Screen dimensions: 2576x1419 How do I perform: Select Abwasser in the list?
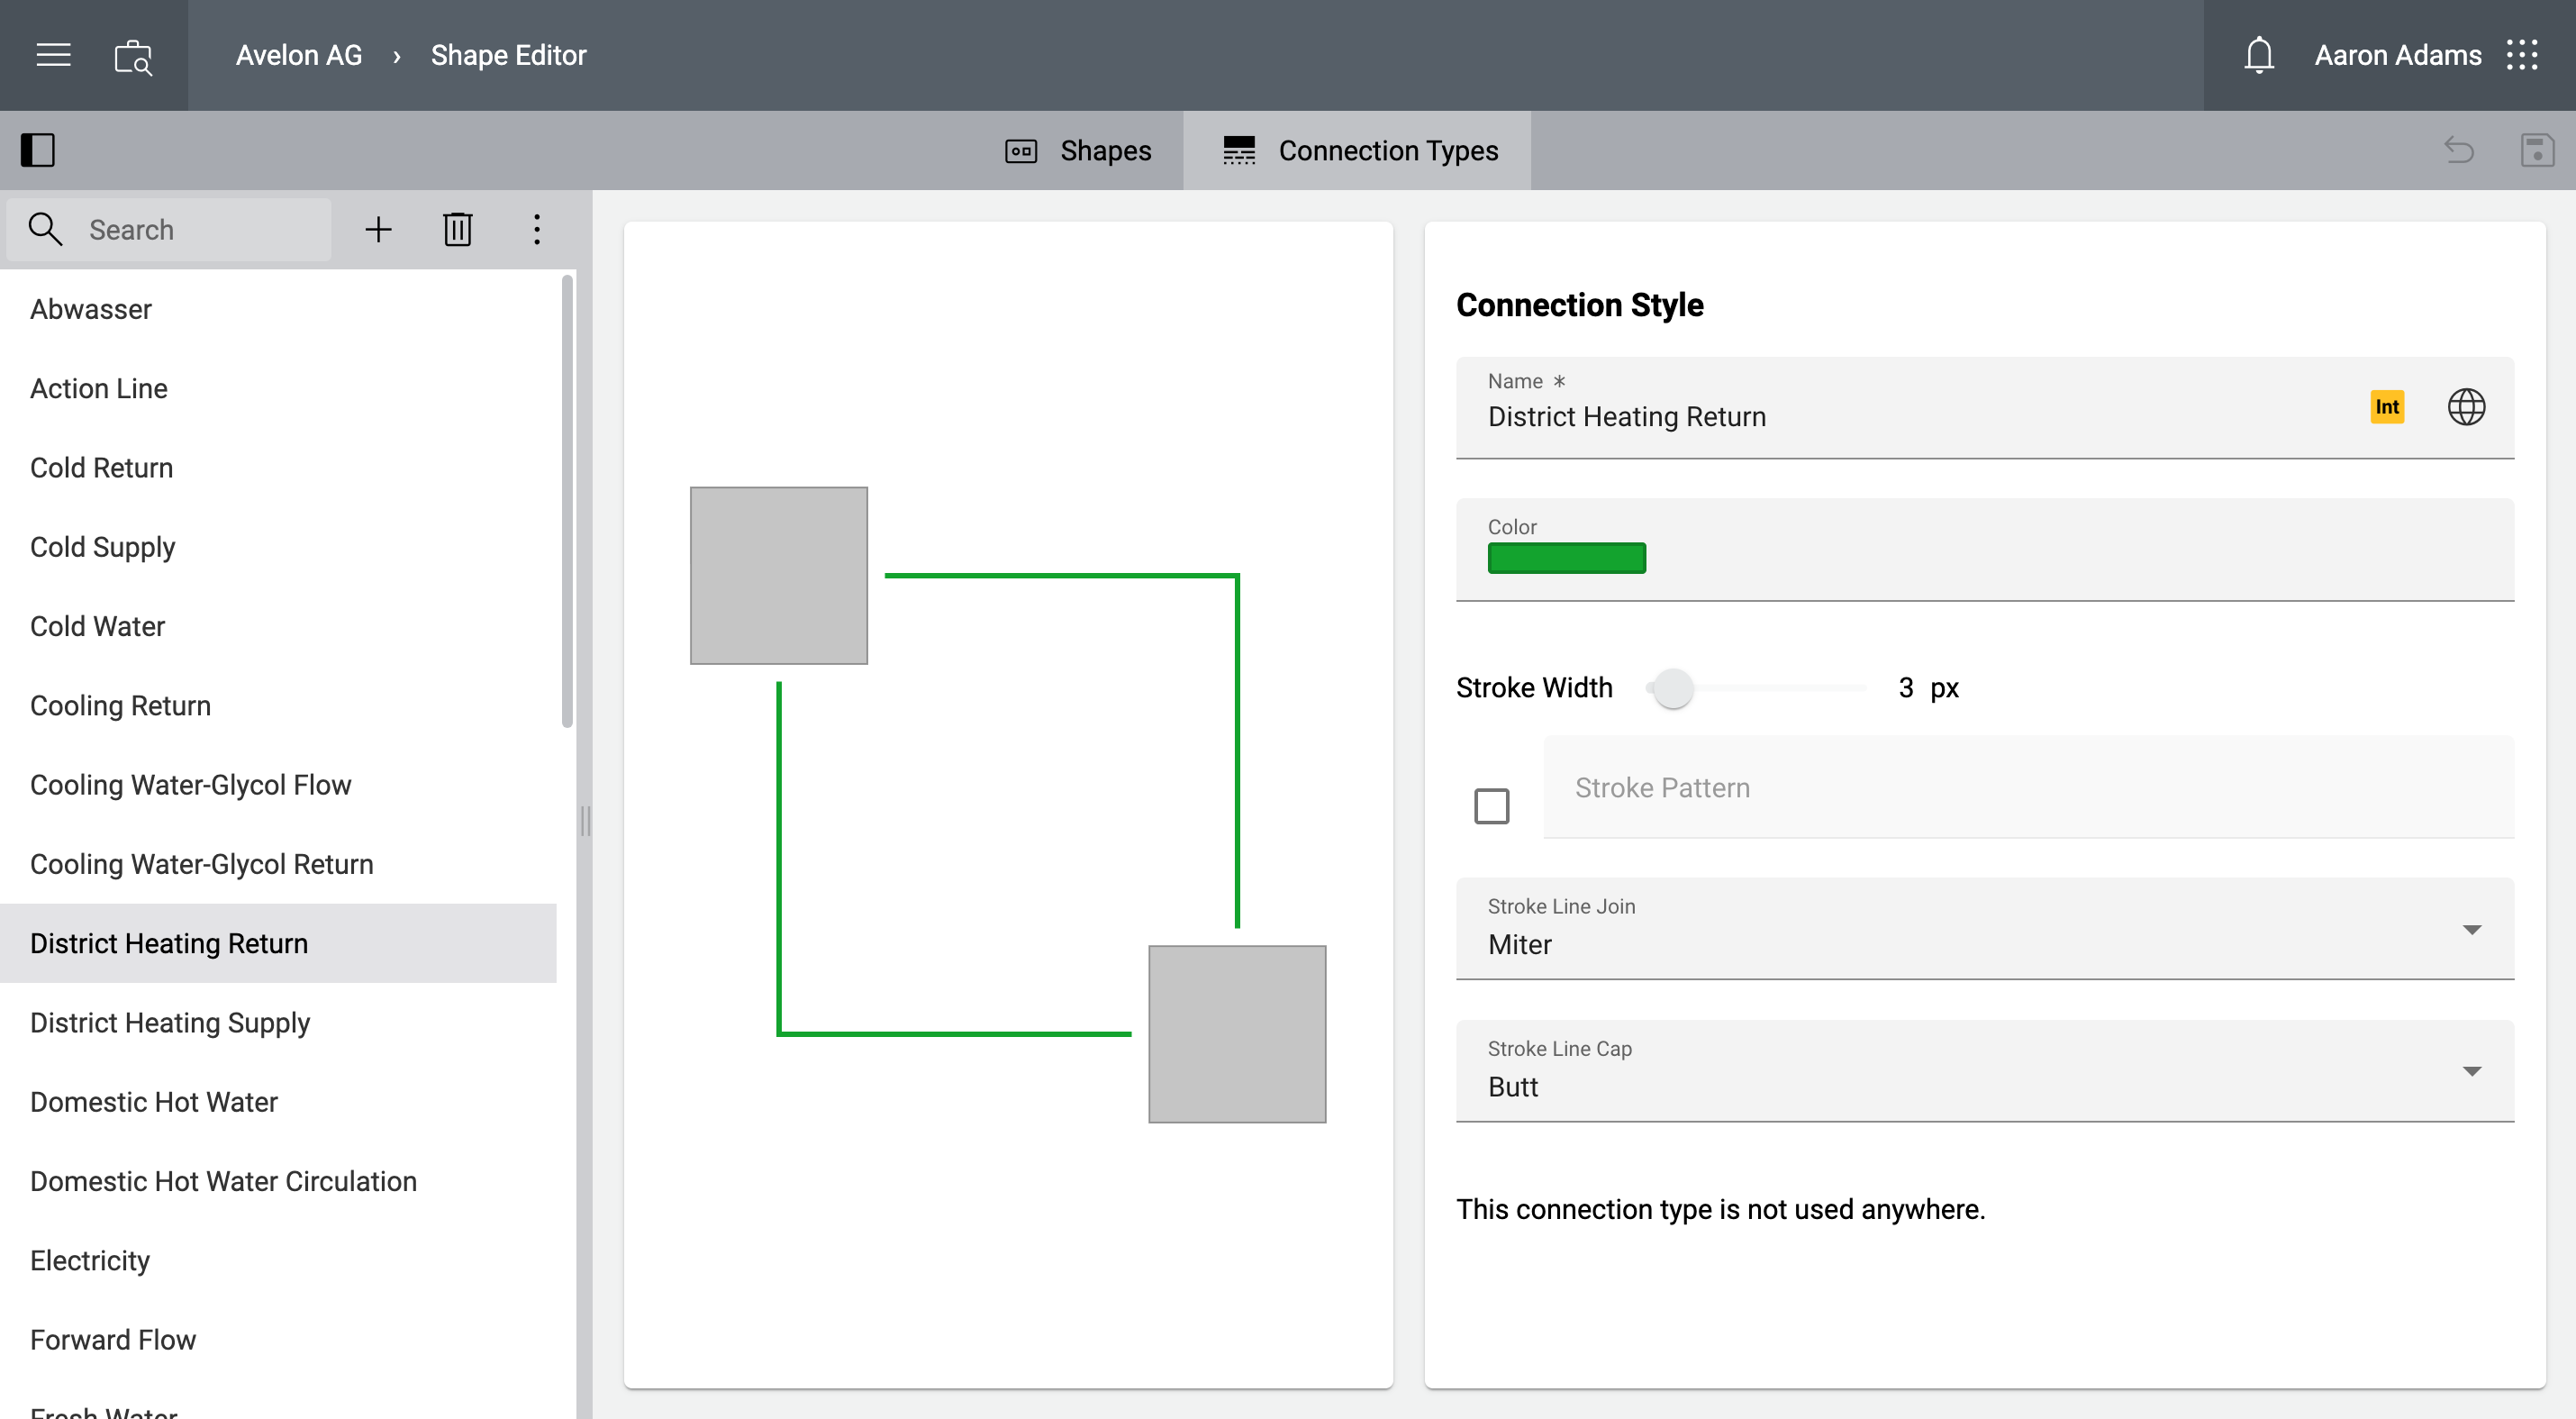point(278,309)
